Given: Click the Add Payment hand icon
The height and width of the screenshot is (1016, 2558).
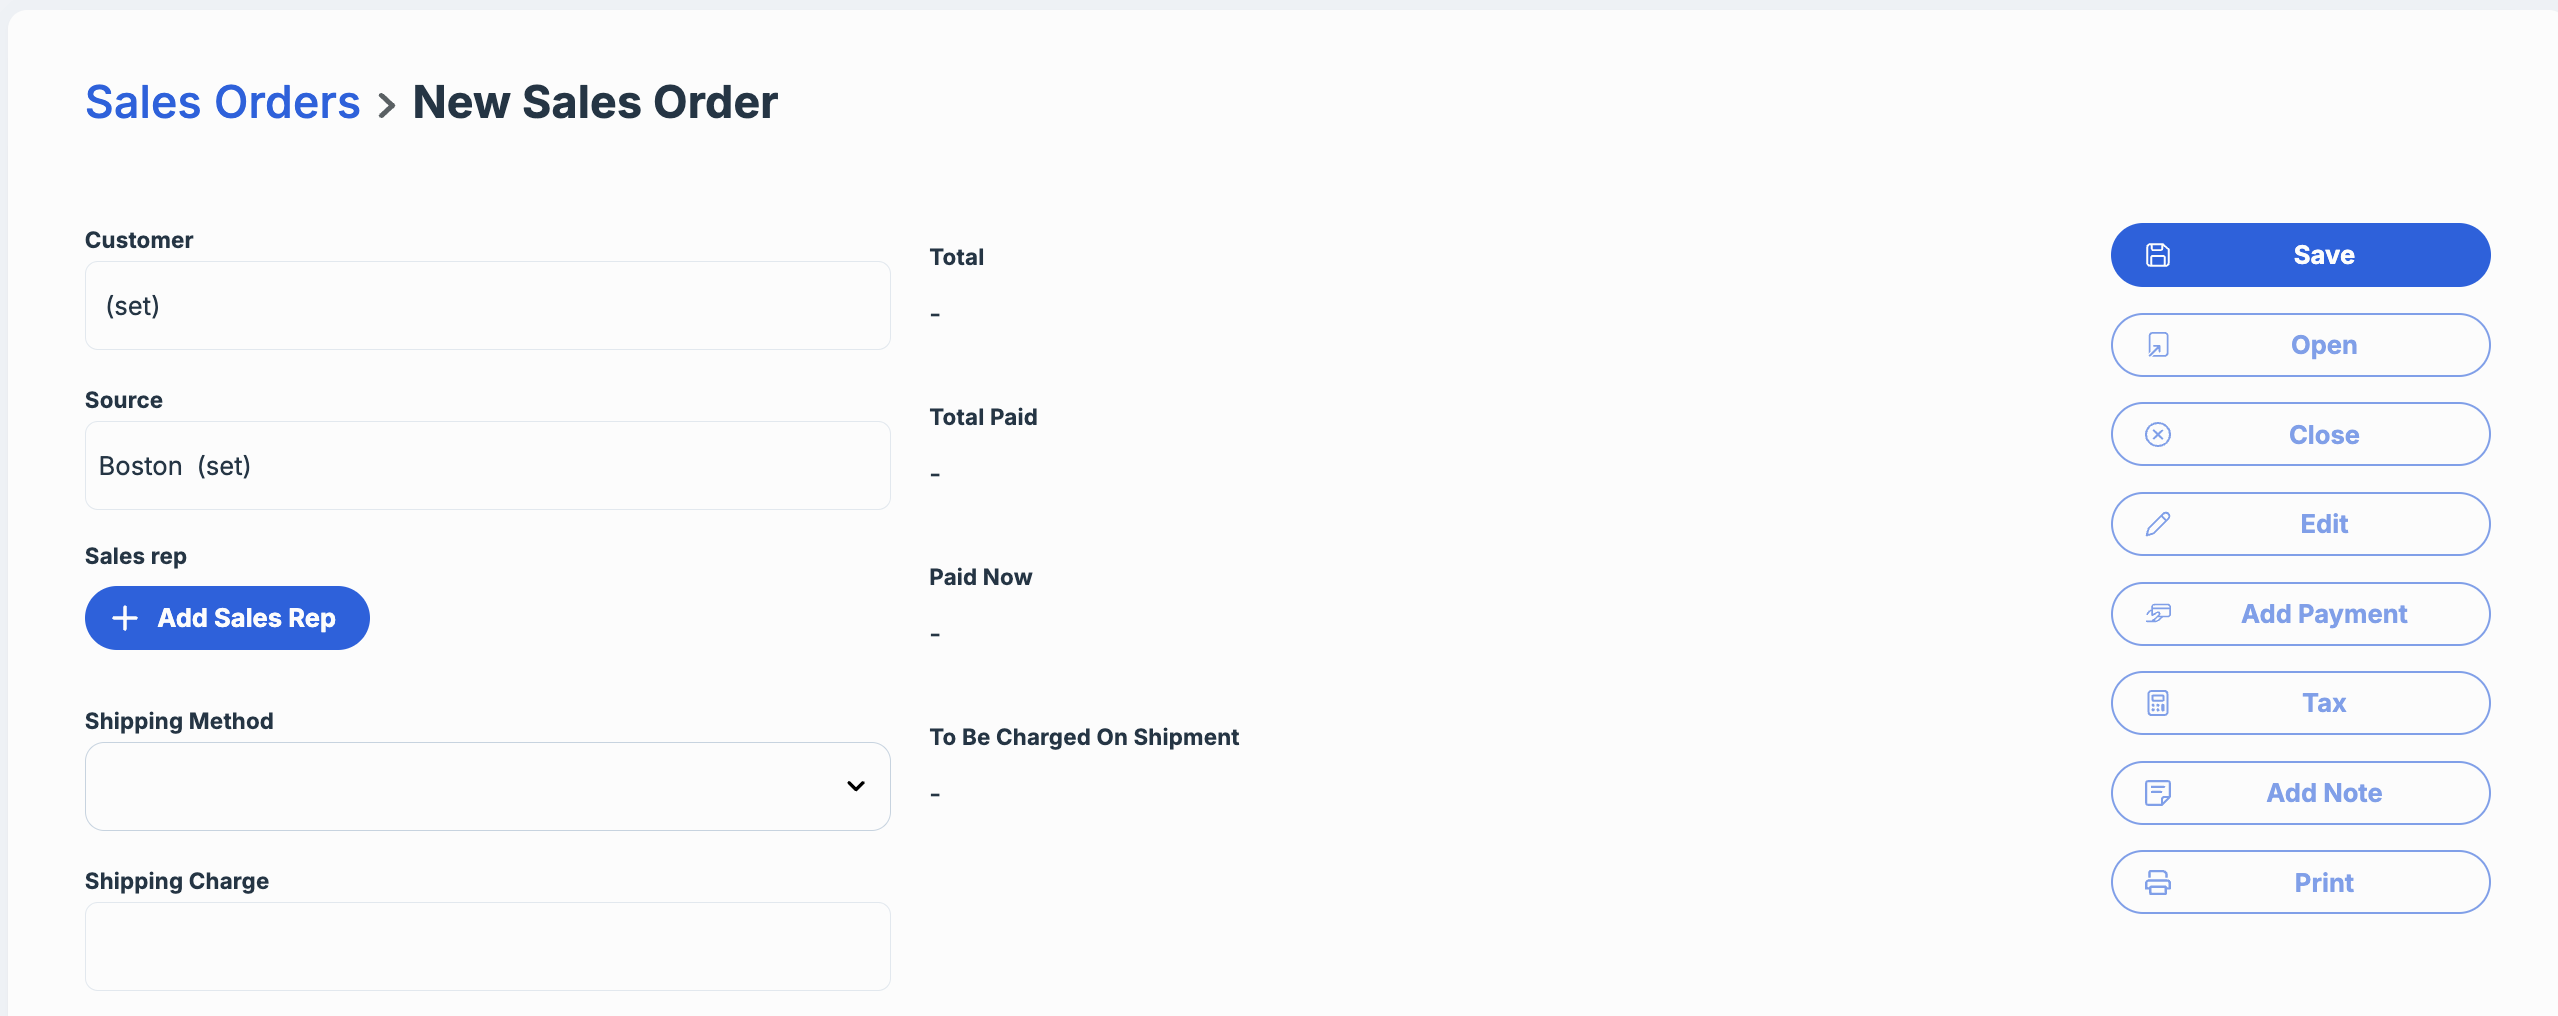Looking at the screenshot, I should tap(2158, 613).
